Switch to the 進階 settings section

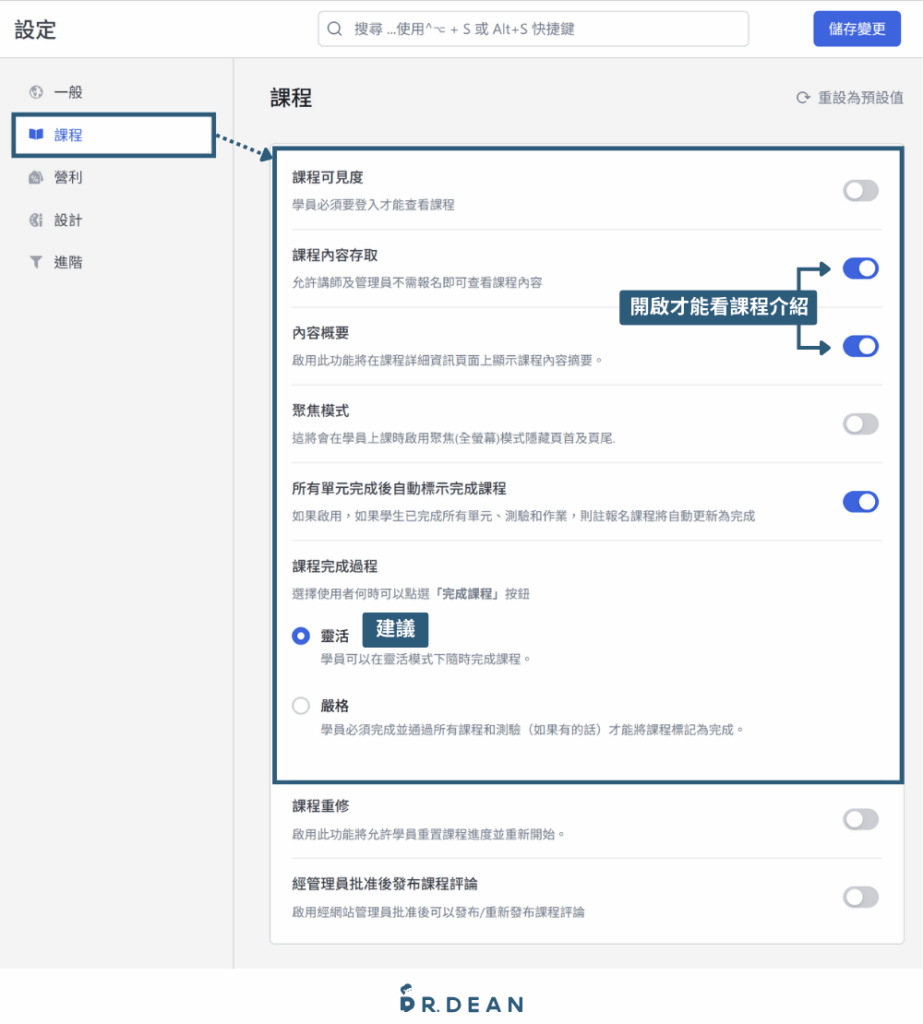pyautogui.click(x=70, y=262)
